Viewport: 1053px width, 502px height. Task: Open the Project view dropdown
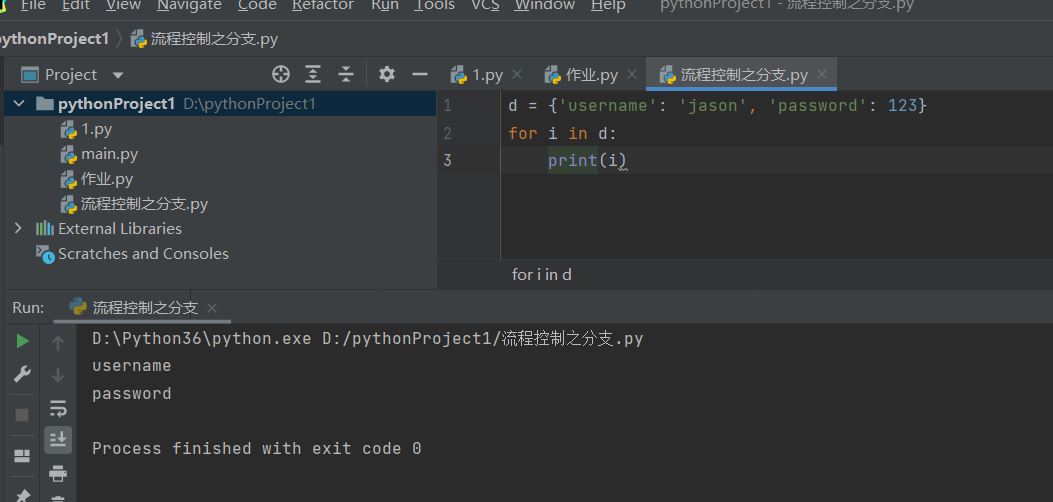click(118, 75)
